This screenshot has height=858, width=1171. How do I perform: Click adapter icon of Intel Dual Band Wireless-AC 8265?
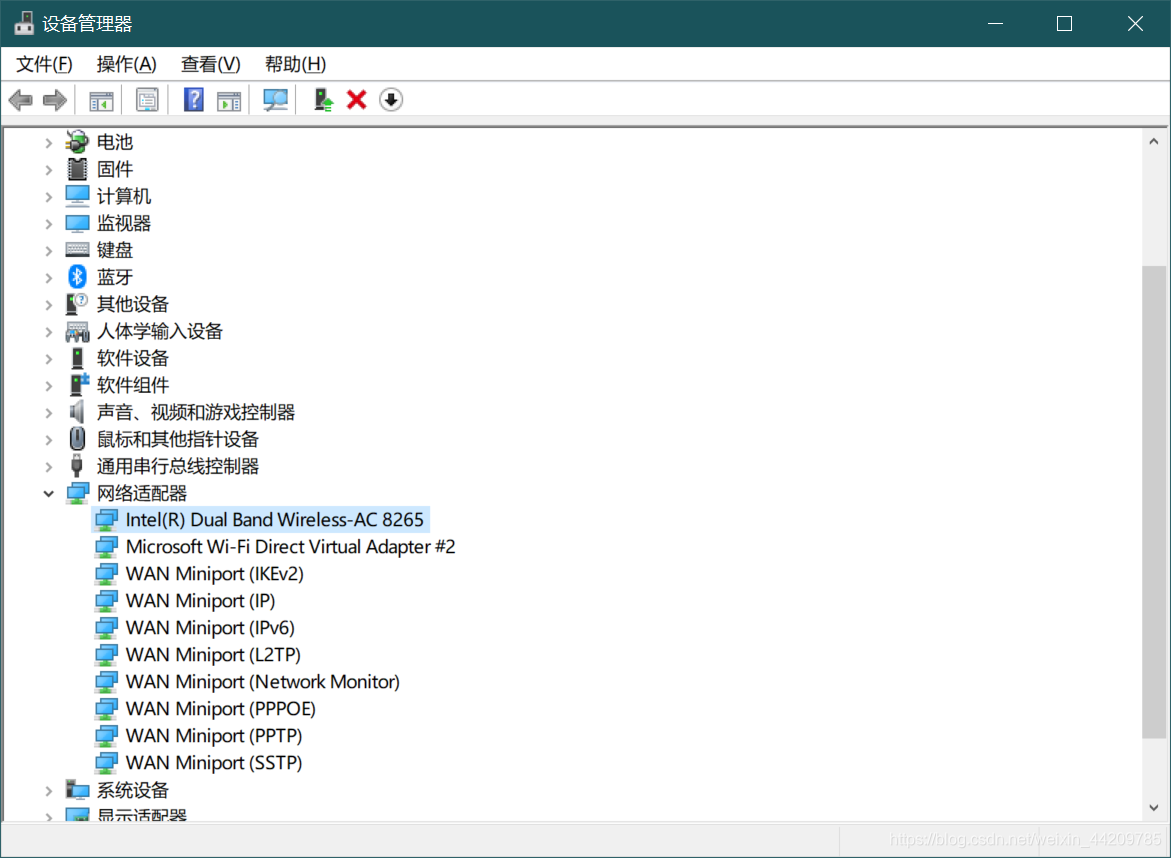coord(106,520)
